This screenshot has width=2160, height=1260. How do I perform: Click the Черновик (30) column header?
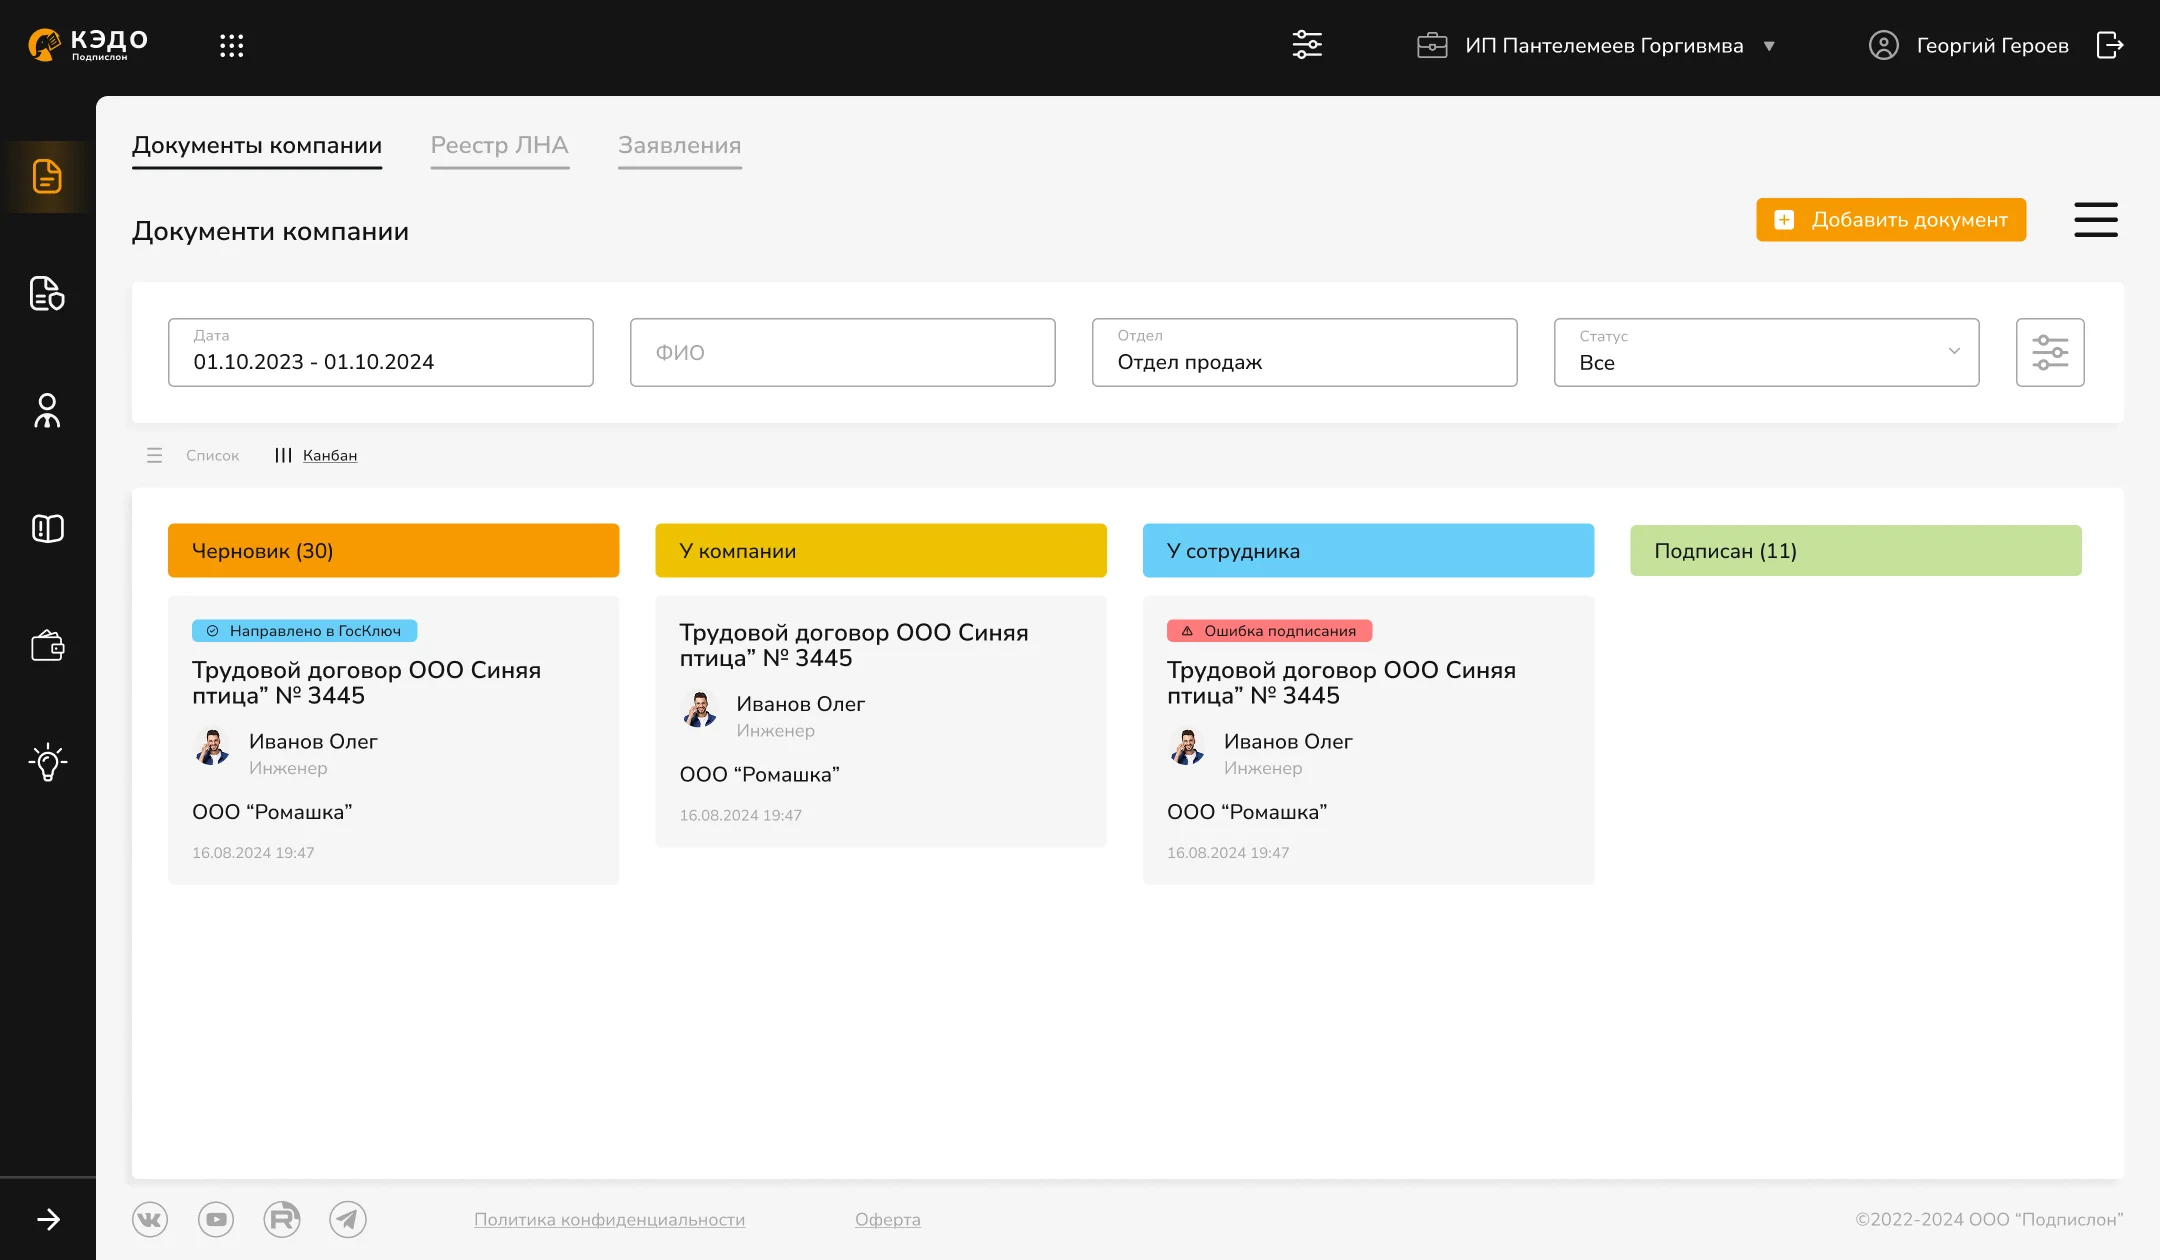tap(394, 550)
